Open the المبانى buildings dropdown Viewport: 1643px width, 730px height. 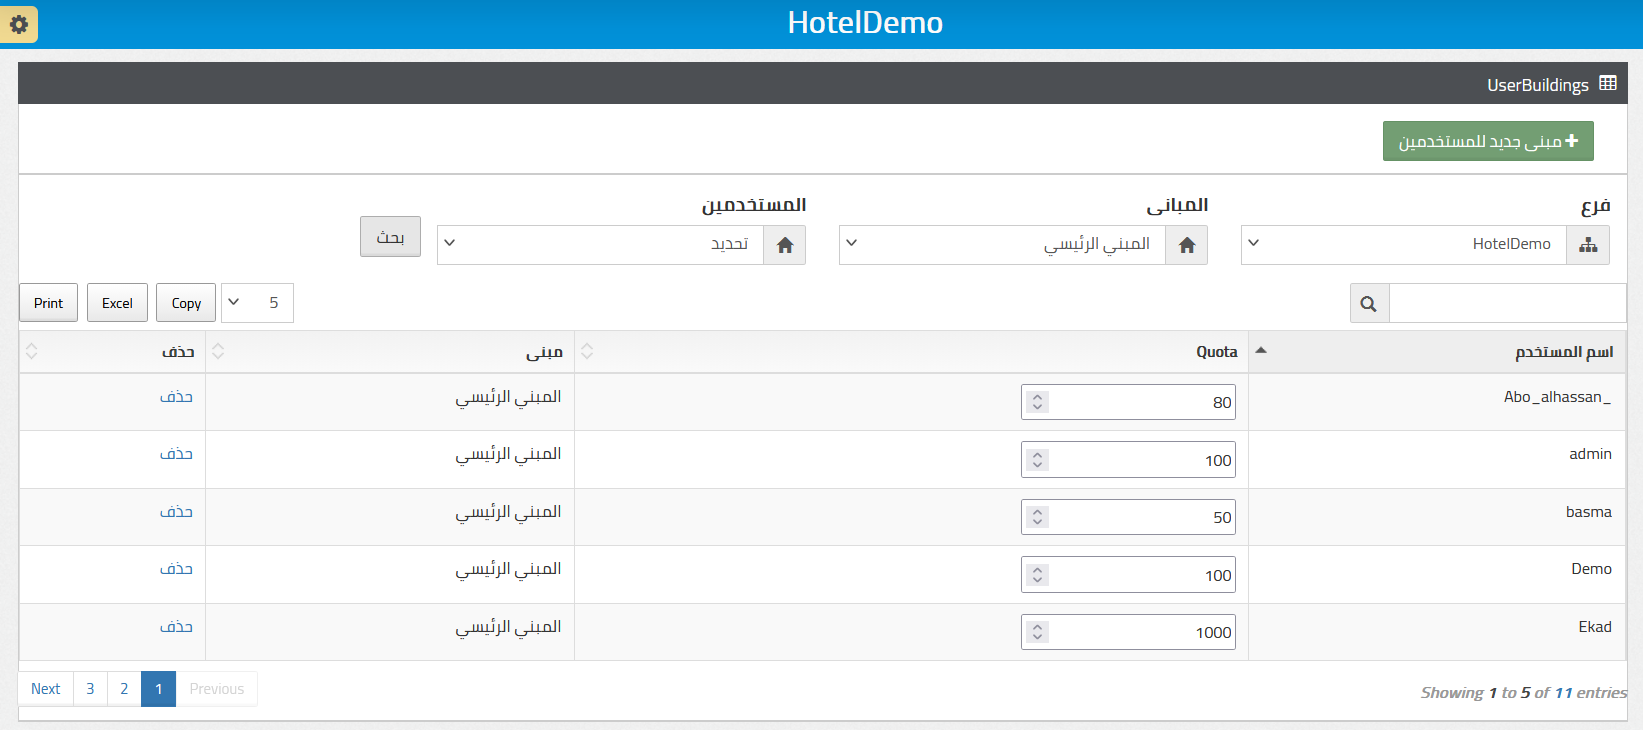pyautogui.click(x=1002, y=245)
